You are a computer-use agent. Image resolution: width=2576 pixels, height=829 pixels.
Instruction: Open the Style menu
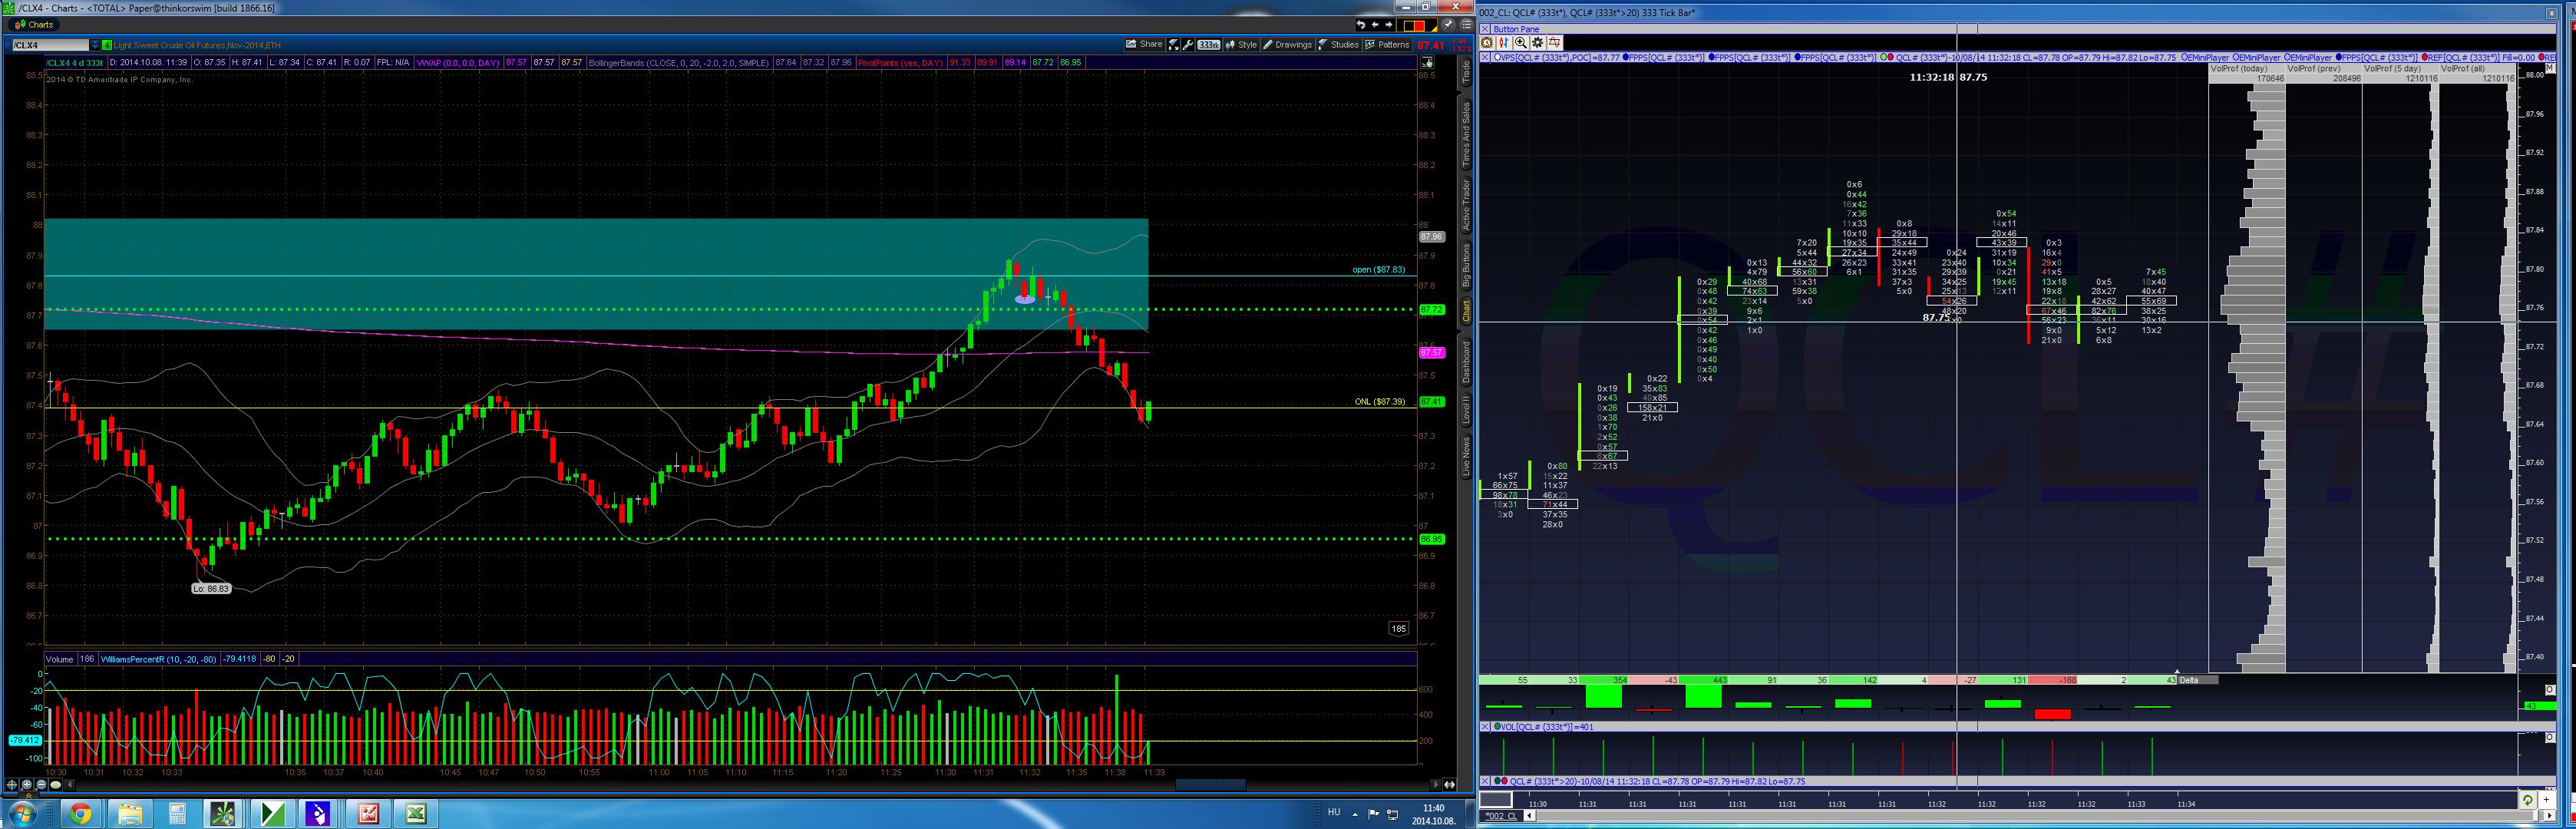(x=1241, y=45)
